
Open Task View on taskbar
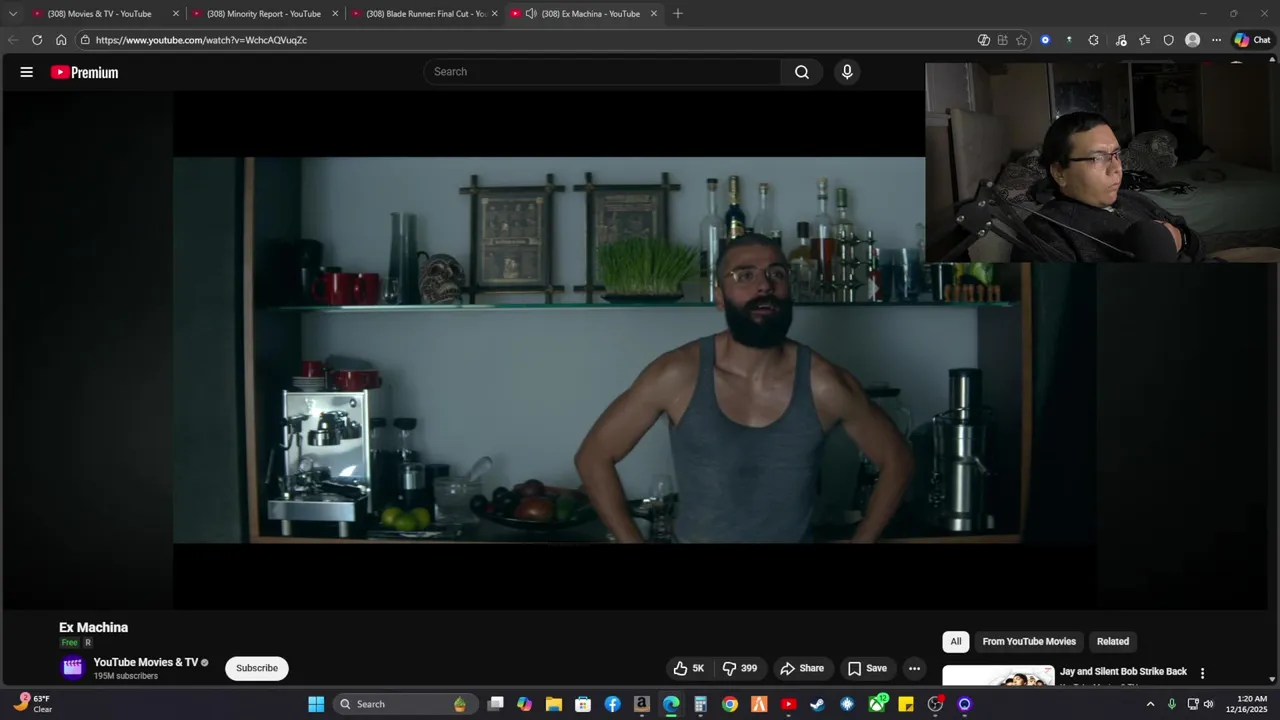pyautogui.click(x=495, y=704)
